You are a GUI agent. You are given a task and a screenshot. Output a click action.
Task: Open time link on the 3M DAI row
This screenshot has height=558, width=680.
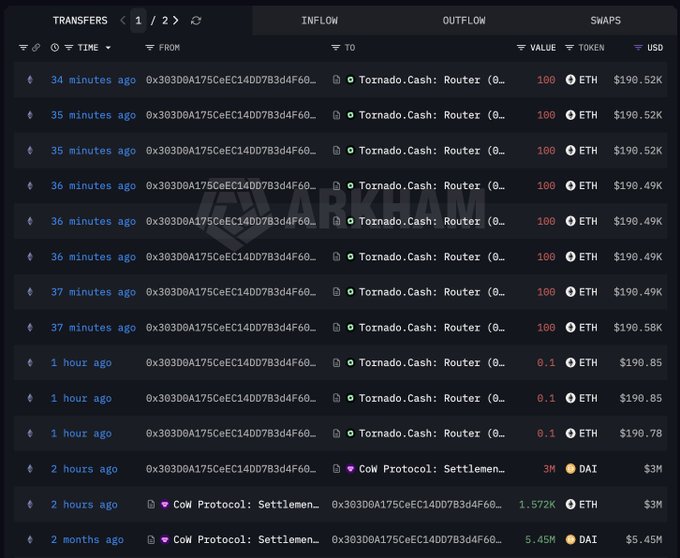click(x=84, y=469)
